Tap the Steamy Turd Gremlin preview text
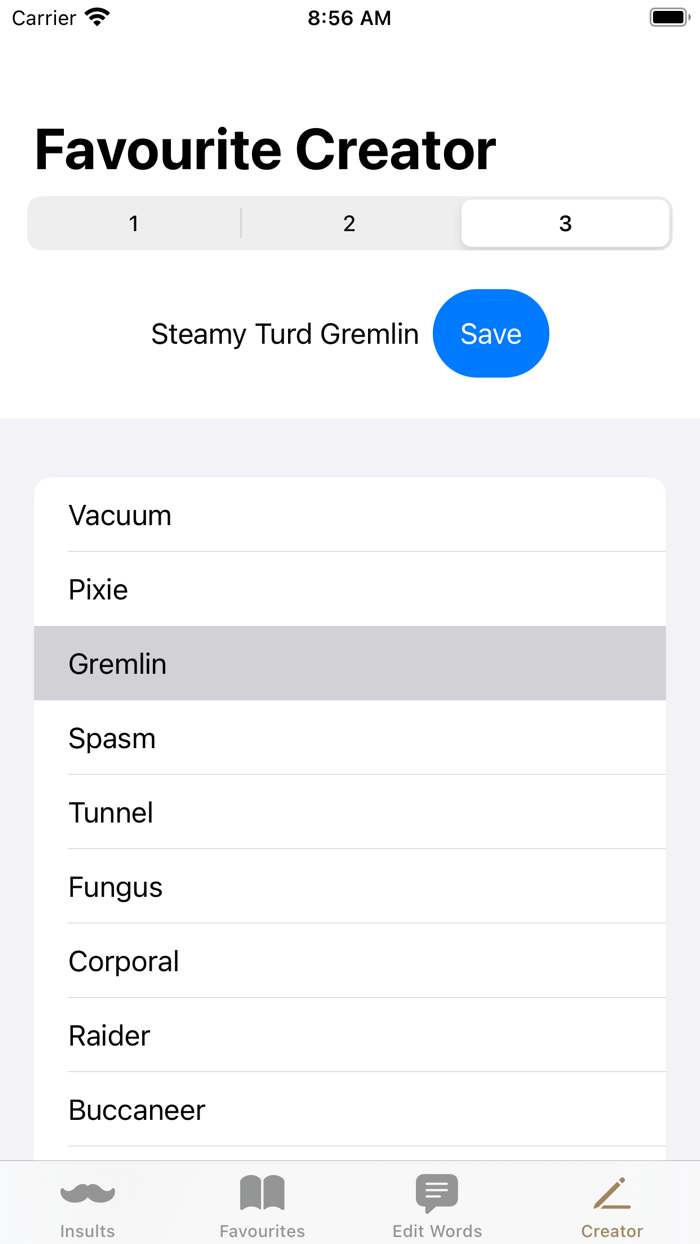The image size is (700, 1244). (285, 334)
